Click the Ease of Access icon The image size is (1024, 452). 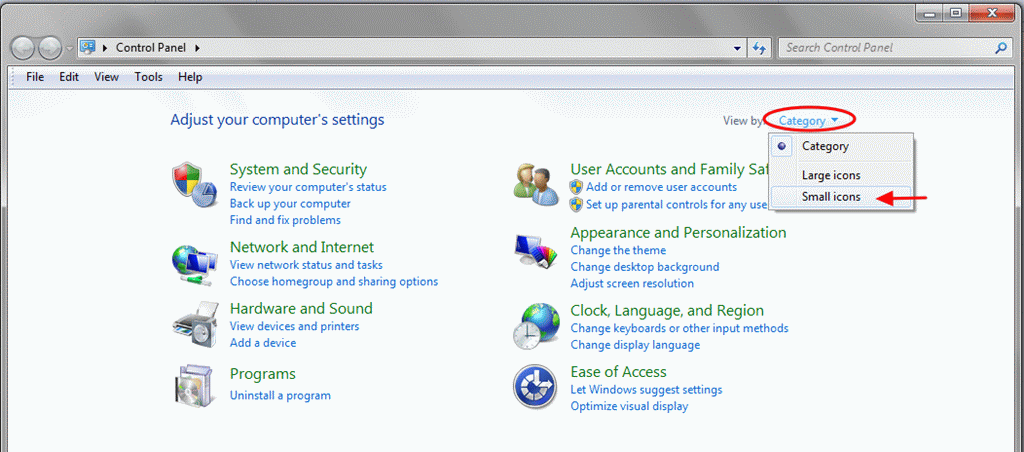coord(536,387)
